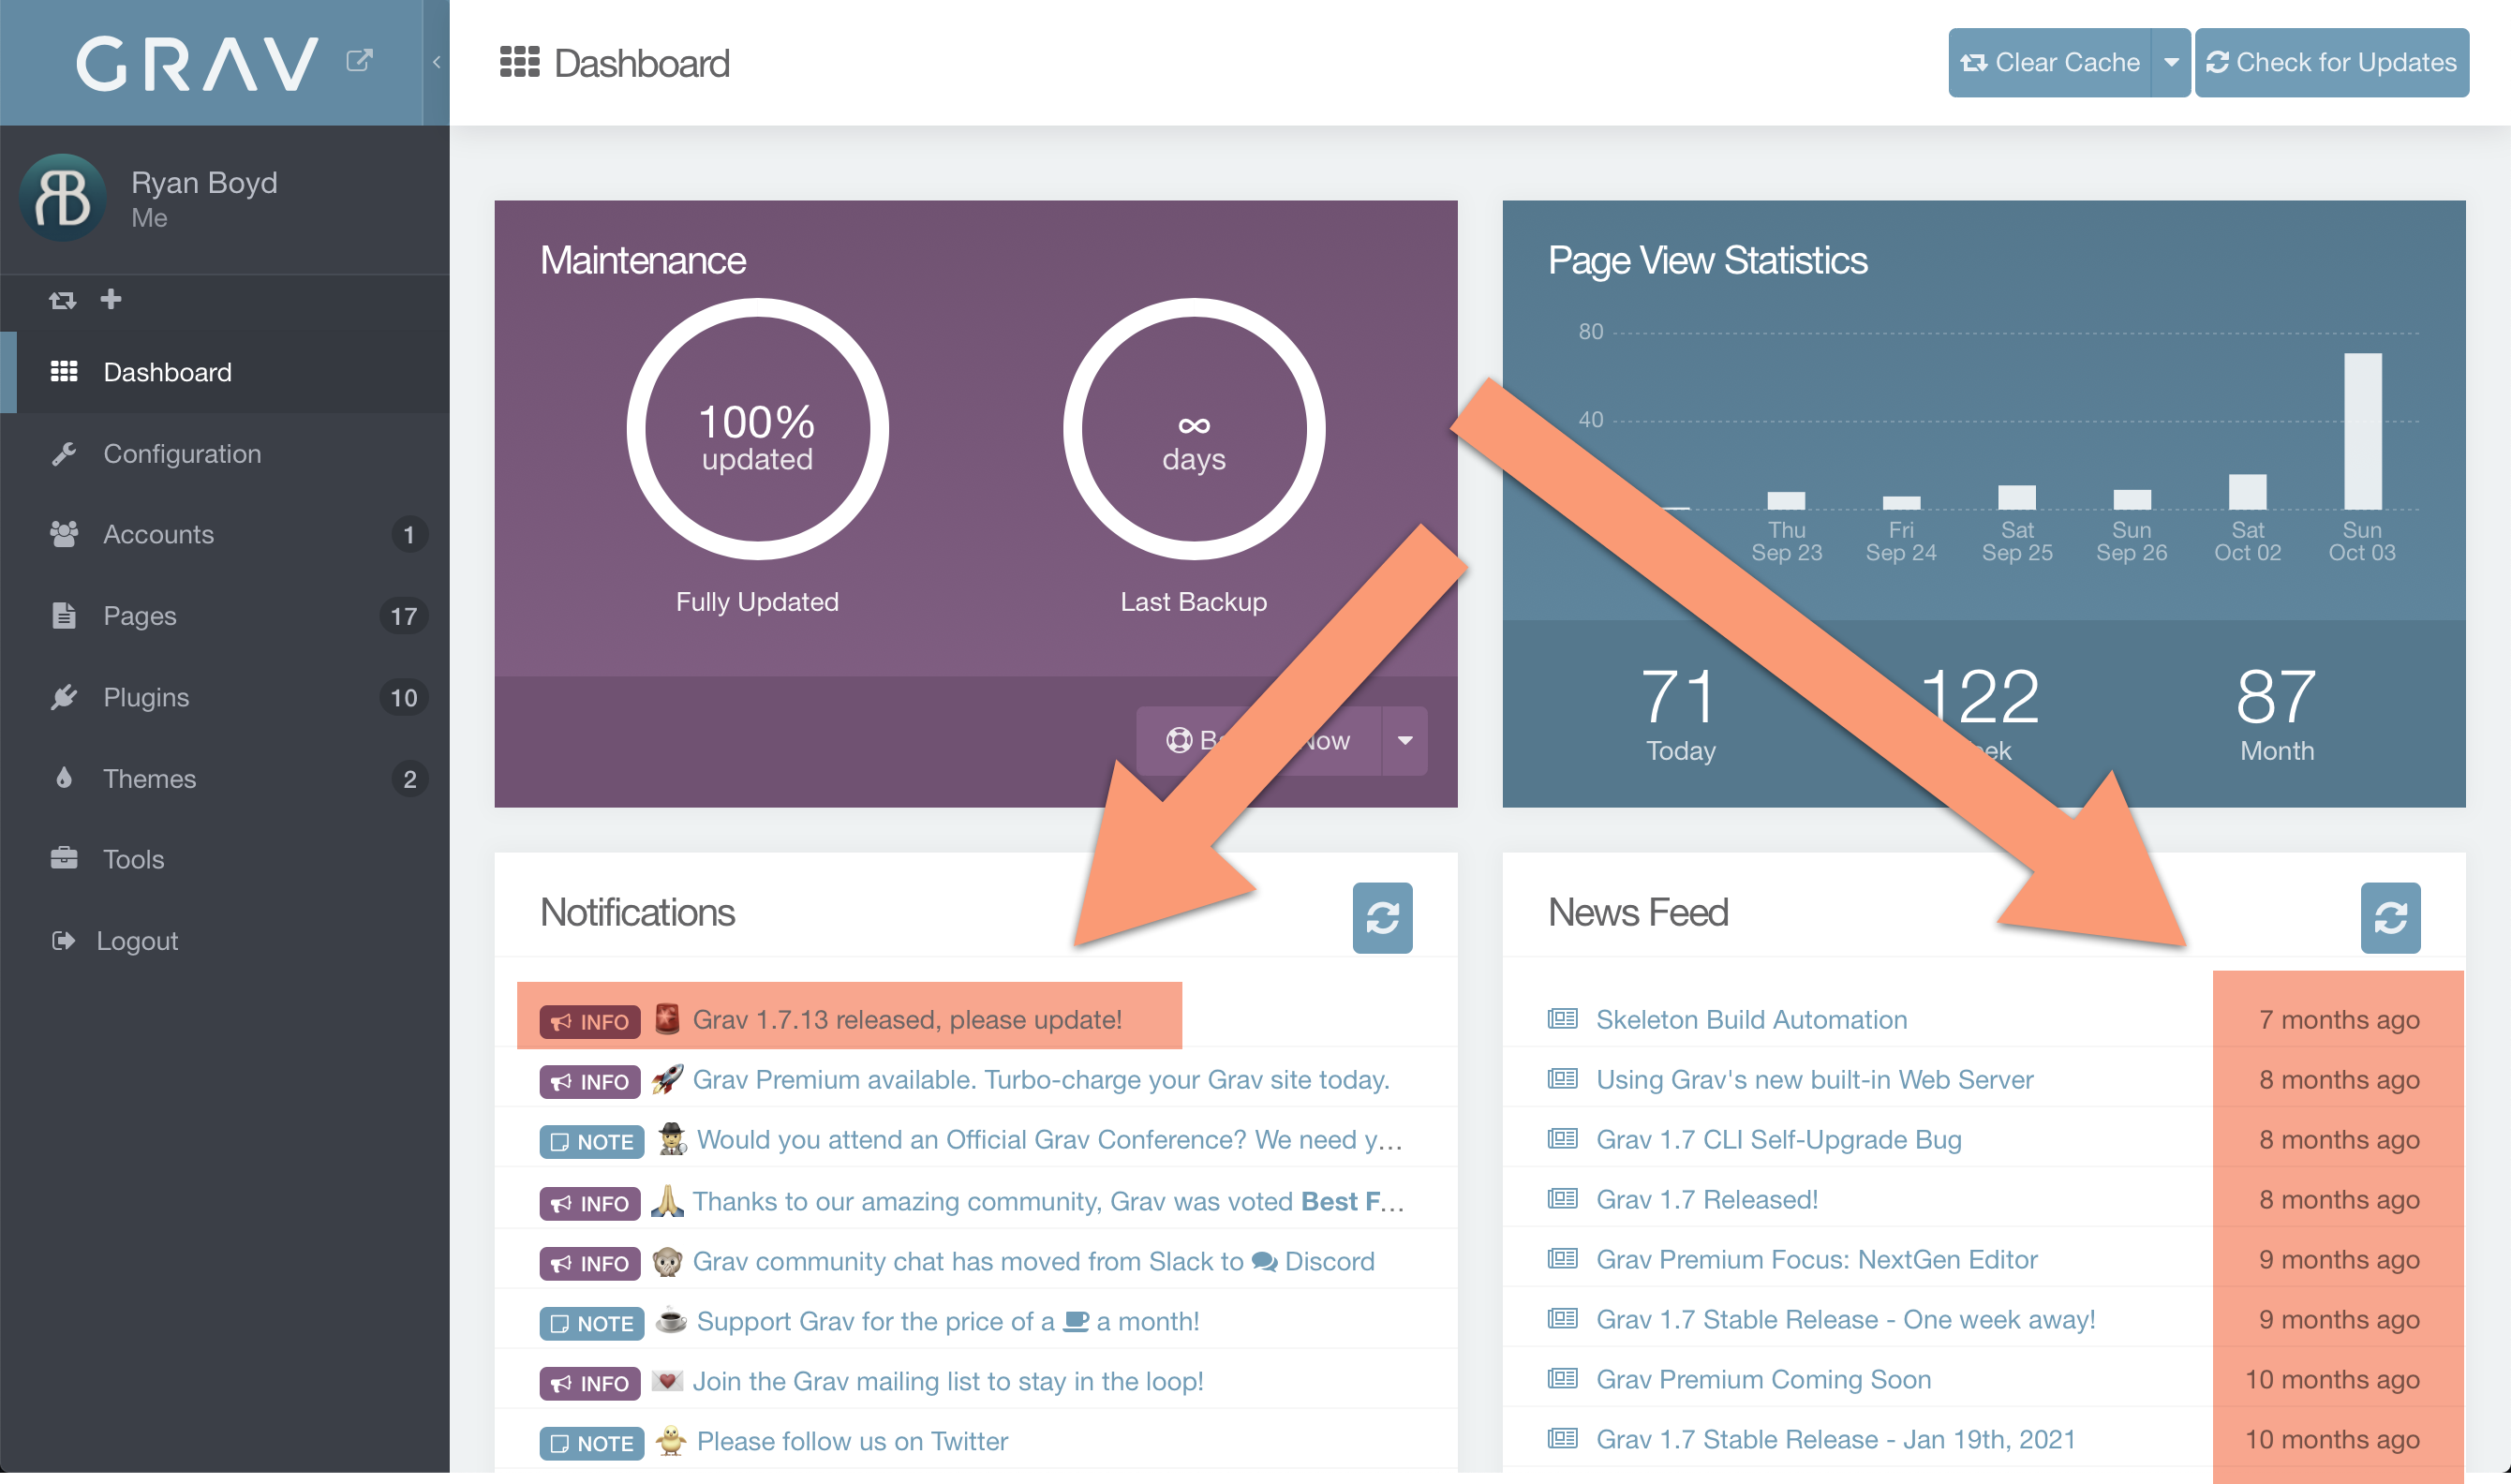The image size is (2511, 1484).
Task: Click the plus add-page icon in sidebar
Action: coord(111,298)
